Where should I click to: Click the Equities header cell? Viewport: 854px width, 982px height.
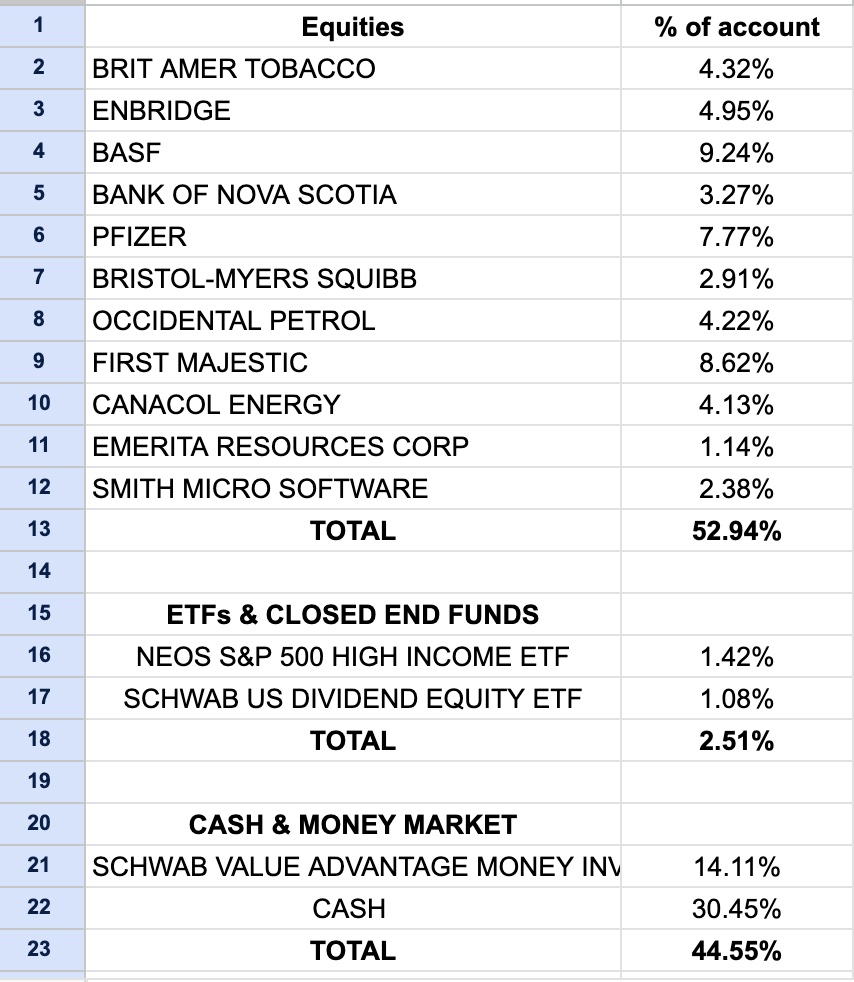[352, 27]
